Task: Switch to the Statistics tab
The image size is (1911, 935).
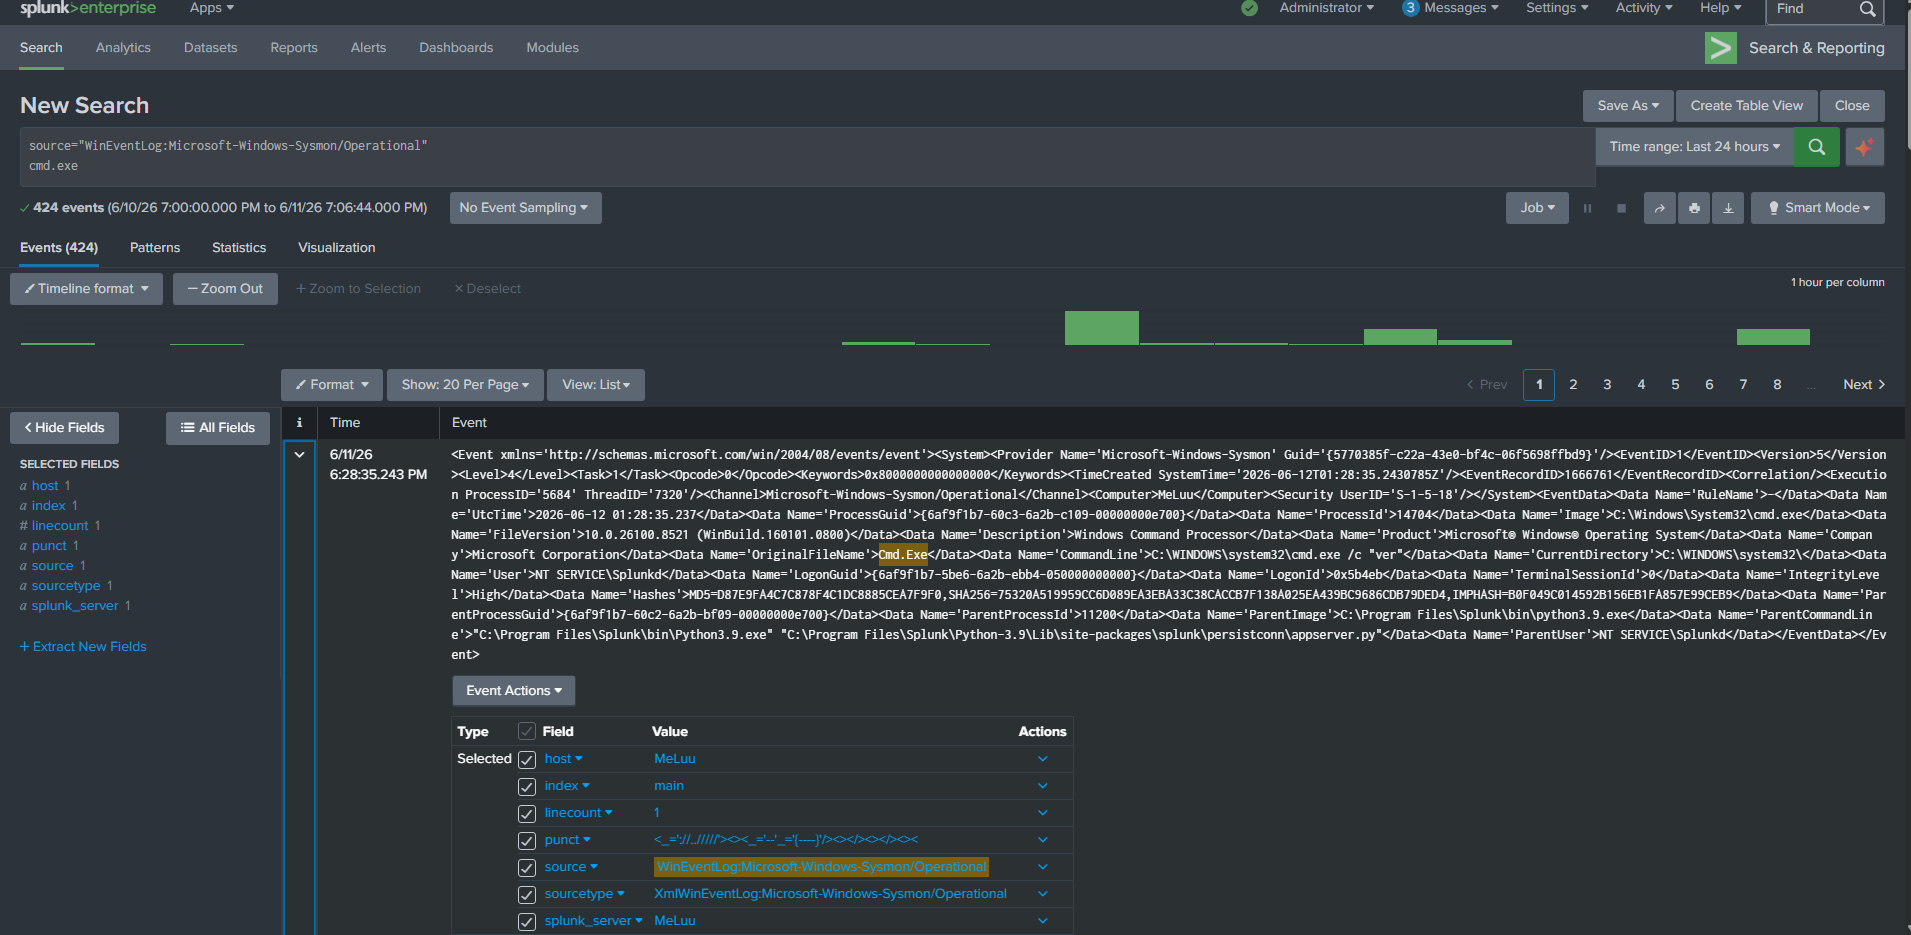Action: [239, 248]
